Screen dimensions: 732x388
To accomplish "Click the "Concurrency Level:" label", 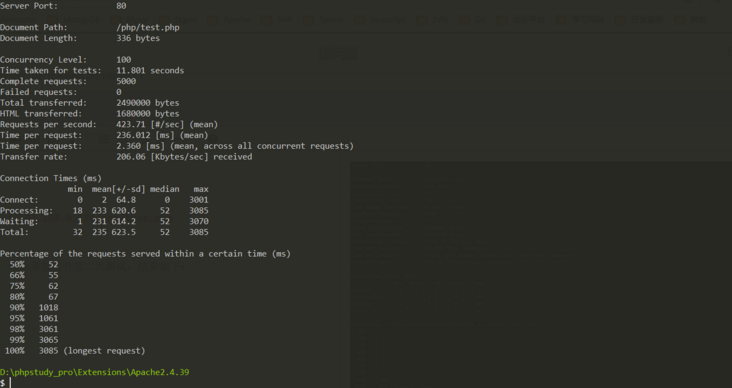I will [x=43, y=59].
